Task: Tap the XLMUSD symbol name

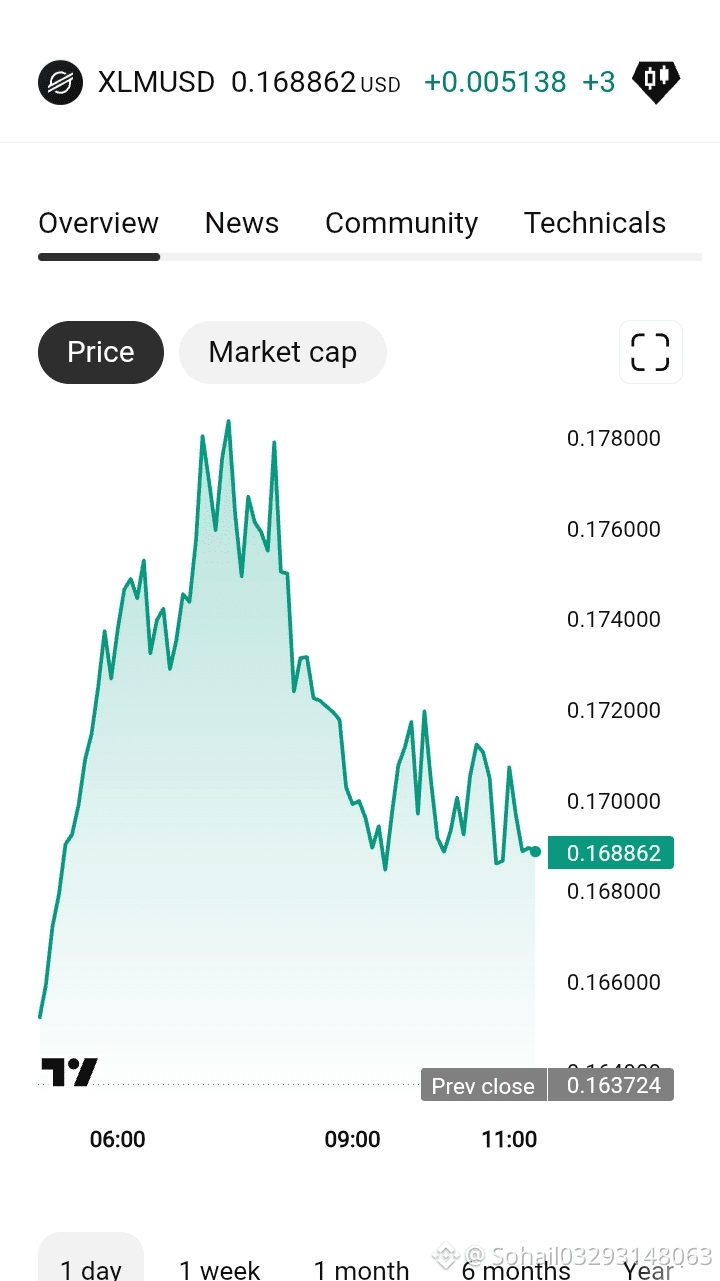Action: click(x=156, y=82)
